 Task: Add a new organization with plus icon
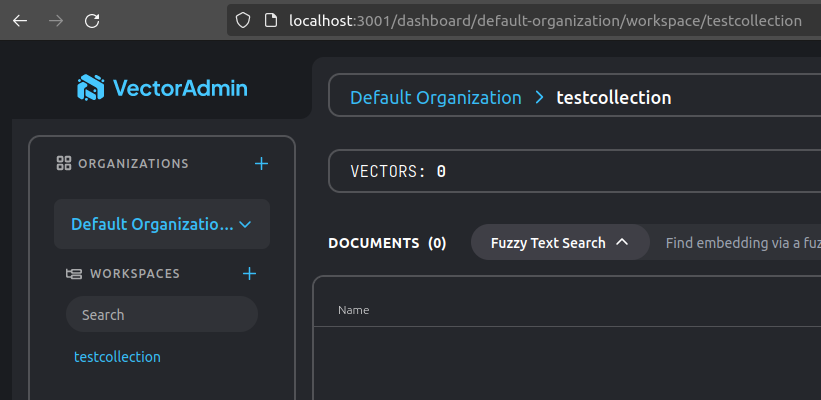pos(261,163)
